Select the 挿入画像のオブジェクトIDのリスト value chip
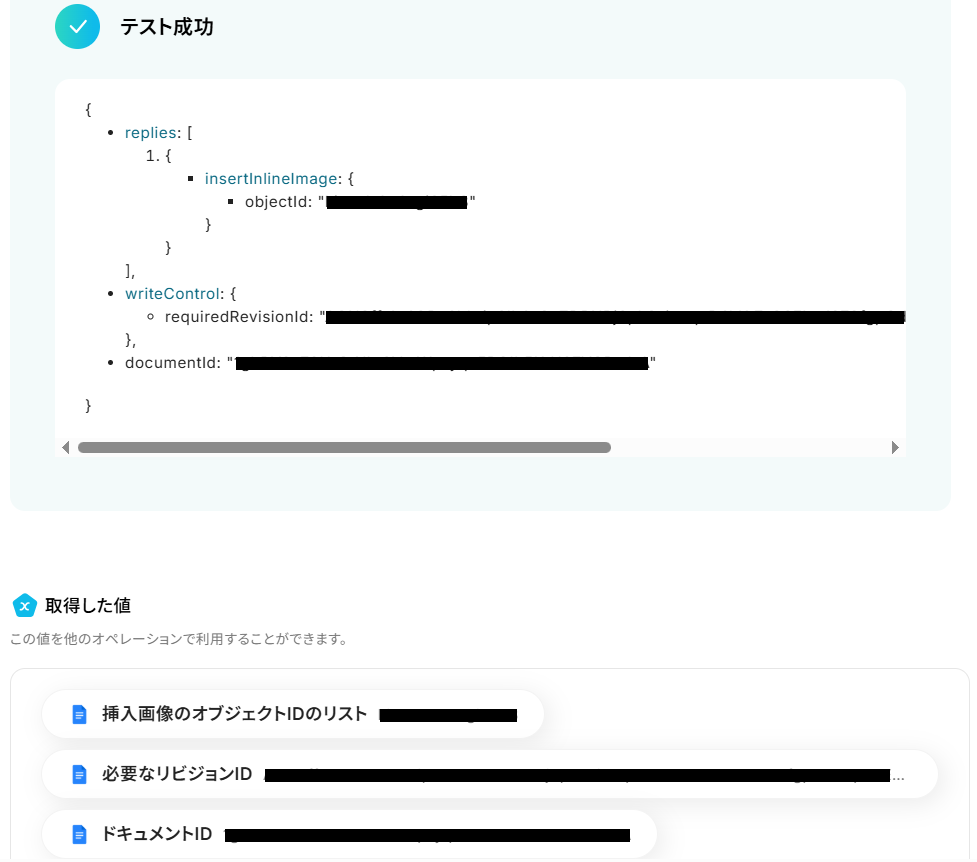Screen dimensions: 977x862 (293, 714)
